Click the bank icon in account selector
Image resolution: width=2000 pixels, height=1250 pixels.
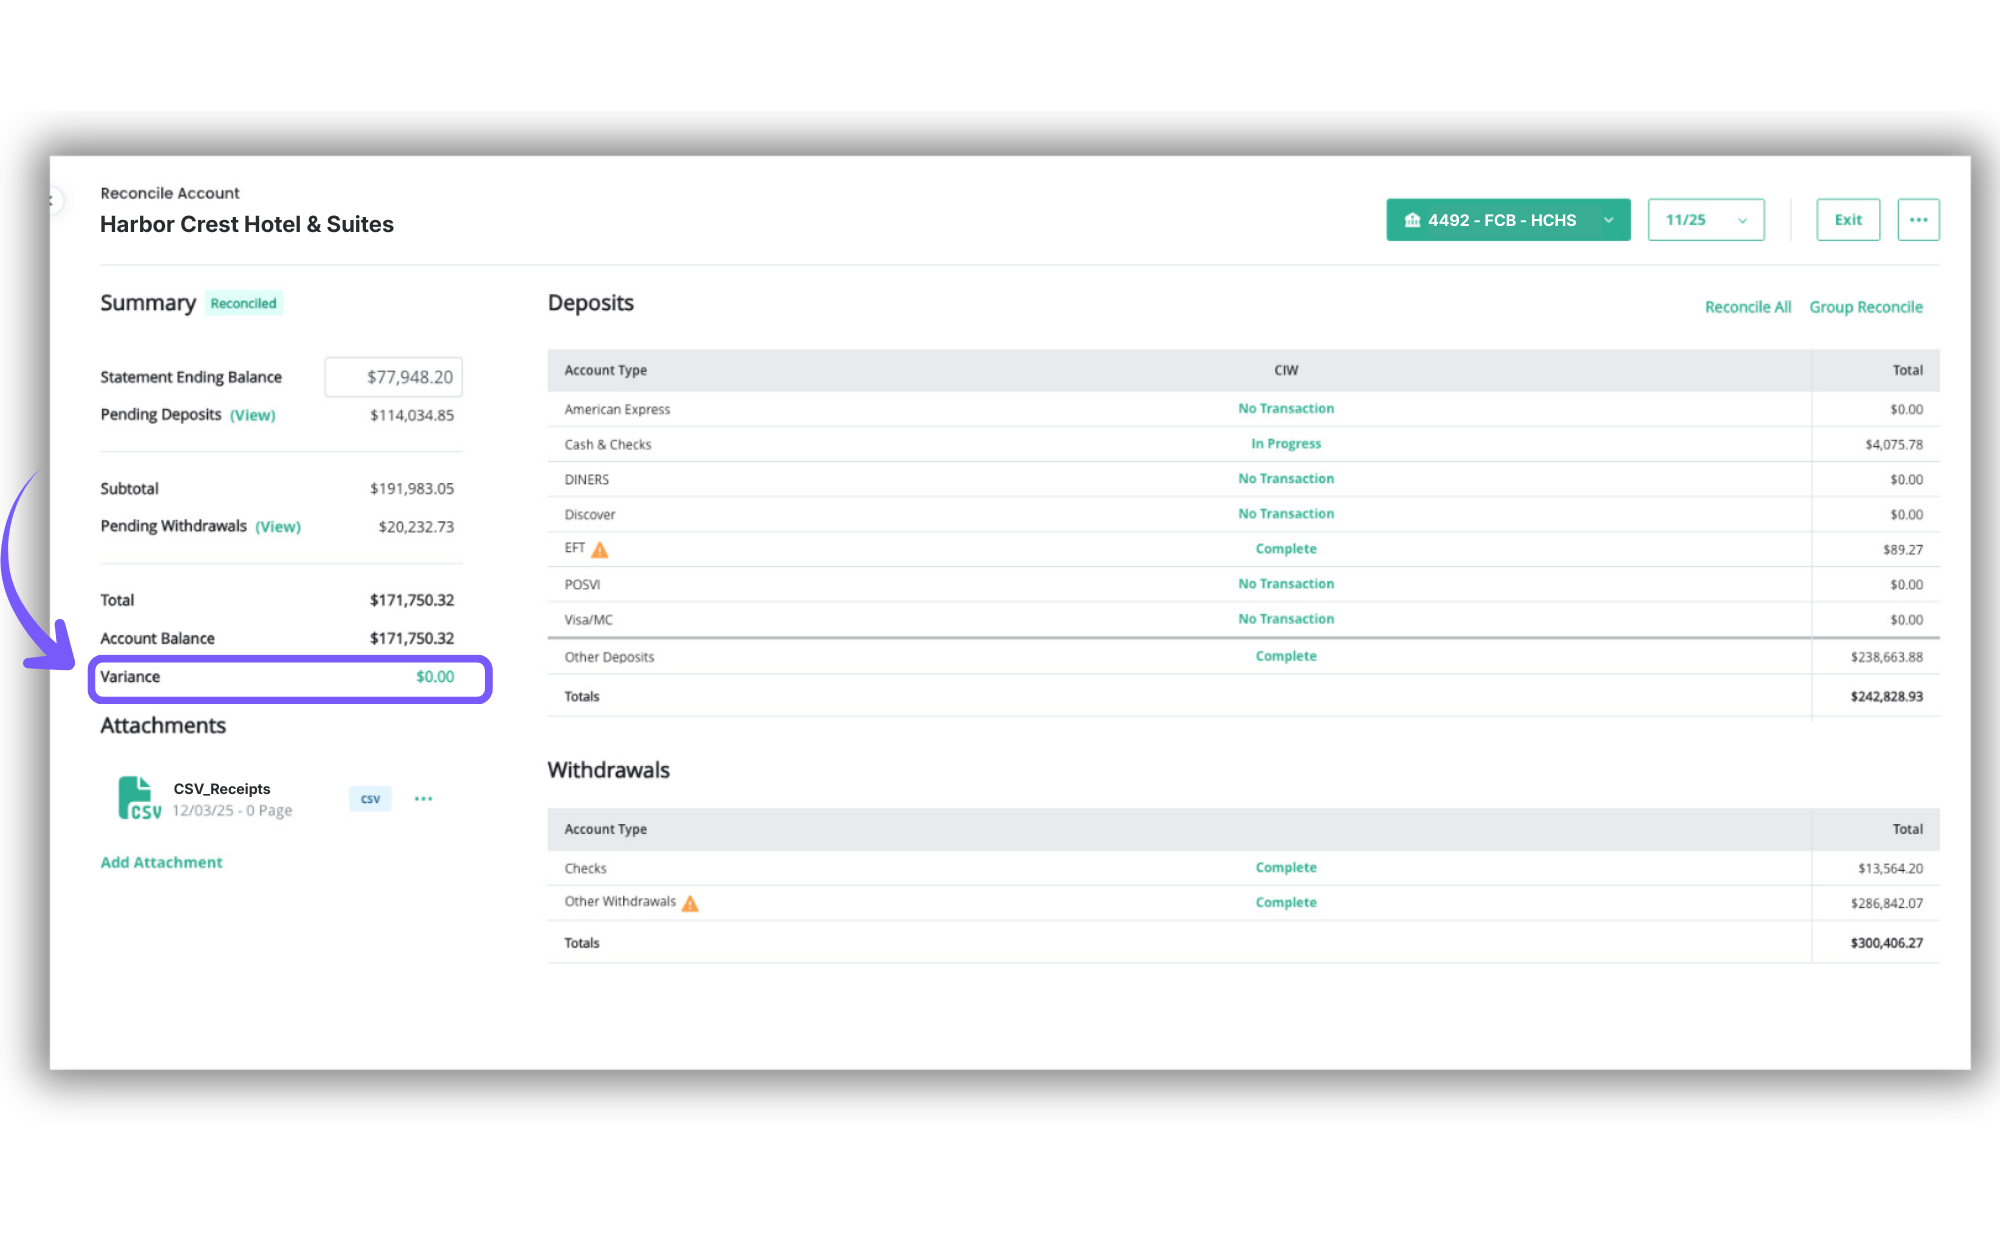click(x=1412, y=220)
